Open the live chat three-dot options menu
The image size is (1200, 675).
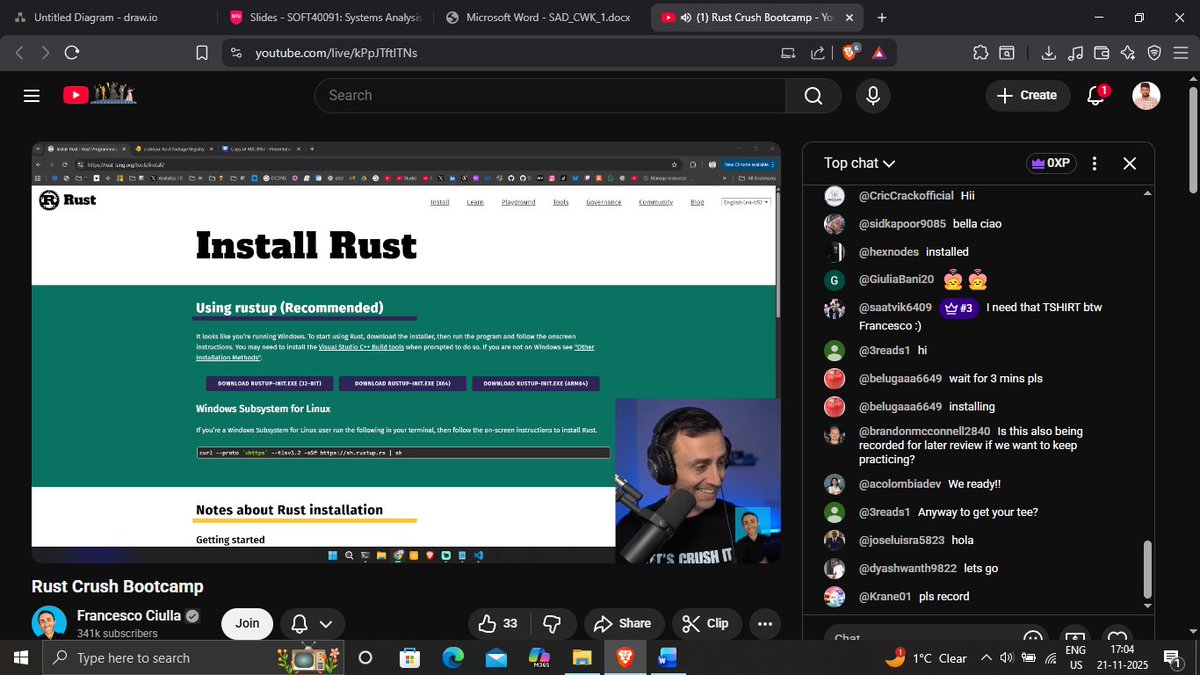[1097, 162]
